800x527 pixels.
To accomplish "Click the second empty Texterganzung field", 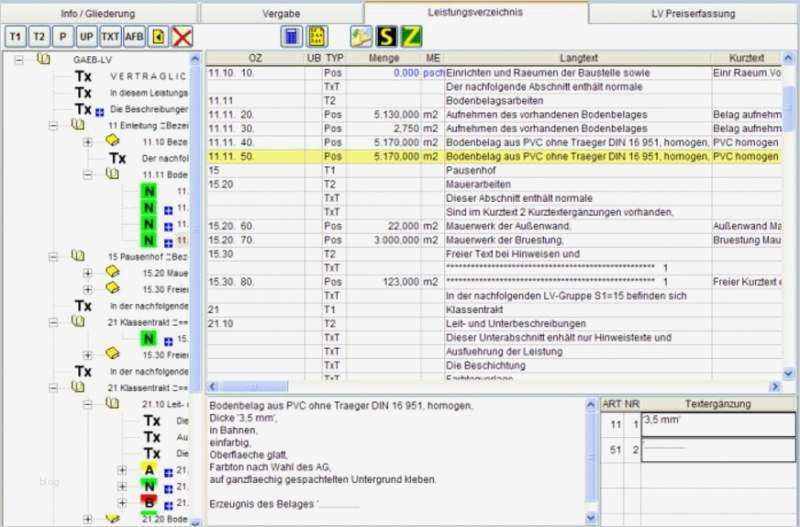I will click(x=718, y=450).
